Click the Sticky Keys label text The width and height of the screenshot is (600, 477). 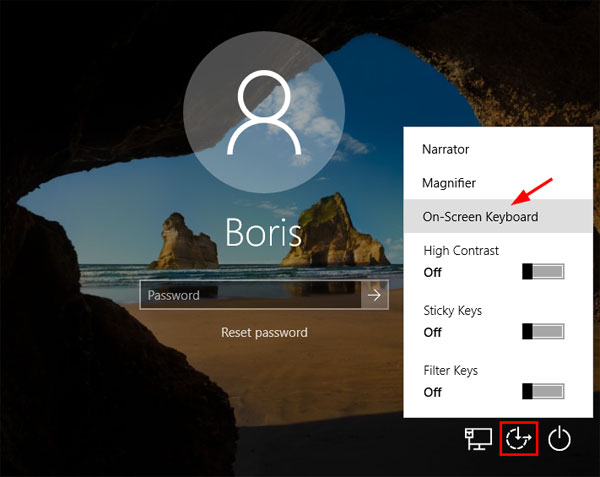click(x=452, y=311)
